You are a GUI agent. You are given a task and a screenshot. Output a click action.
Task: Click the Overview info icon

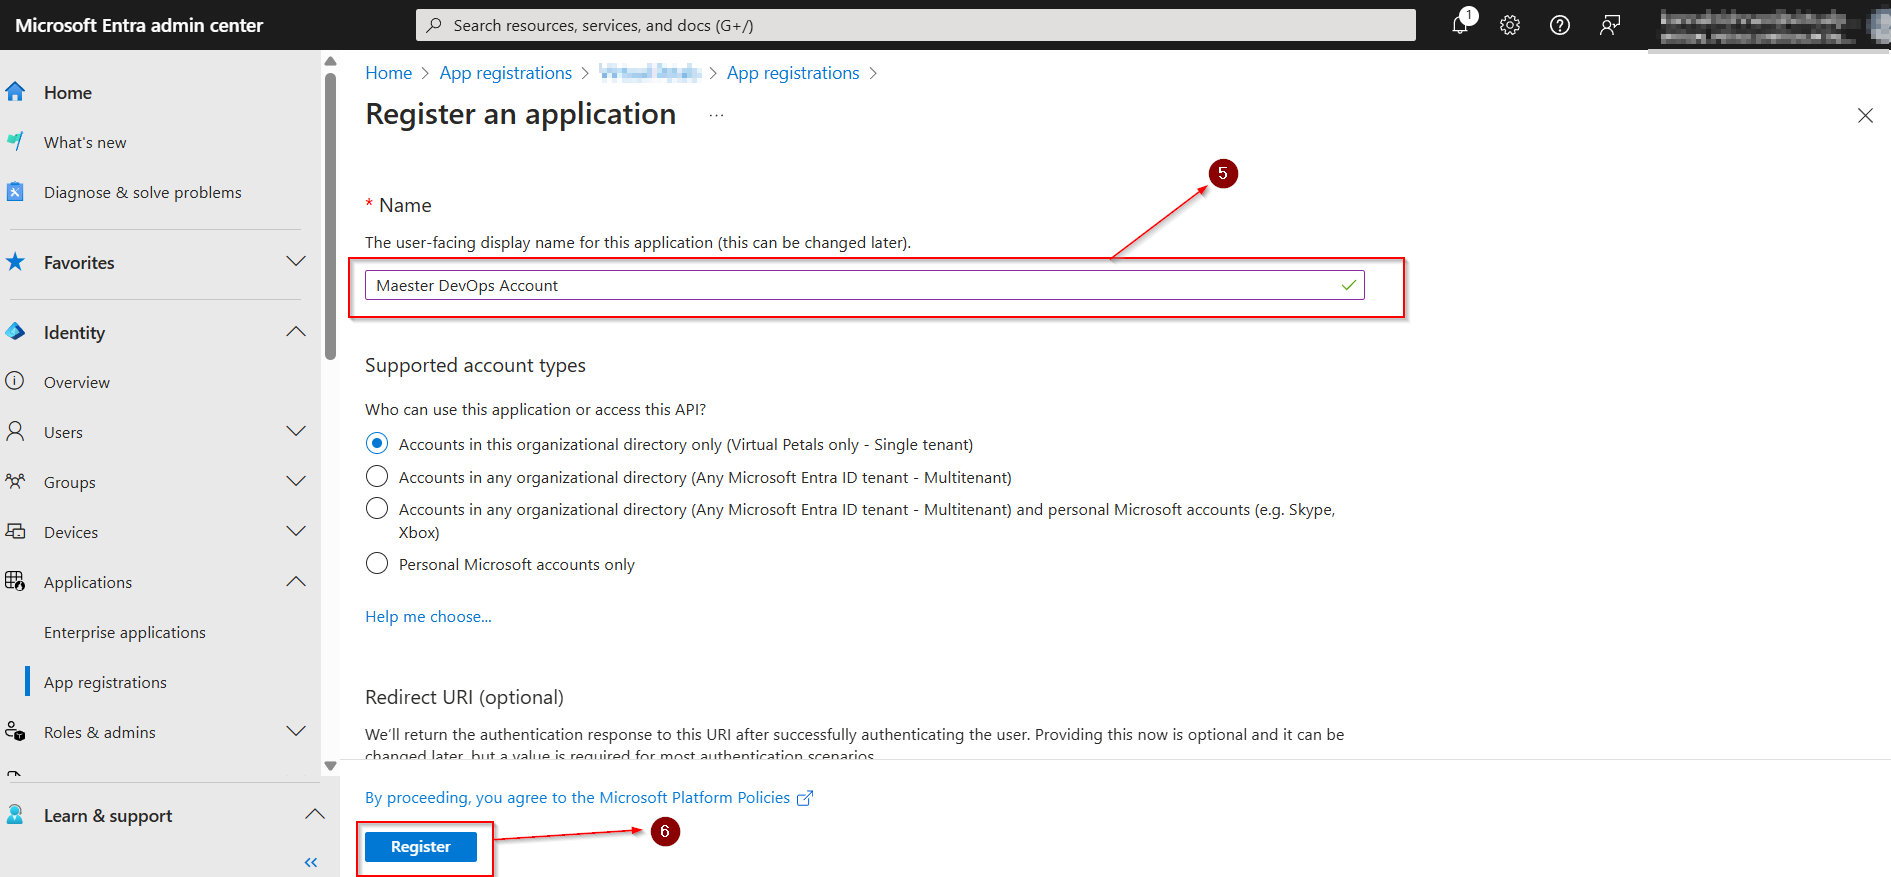point(15,381)
